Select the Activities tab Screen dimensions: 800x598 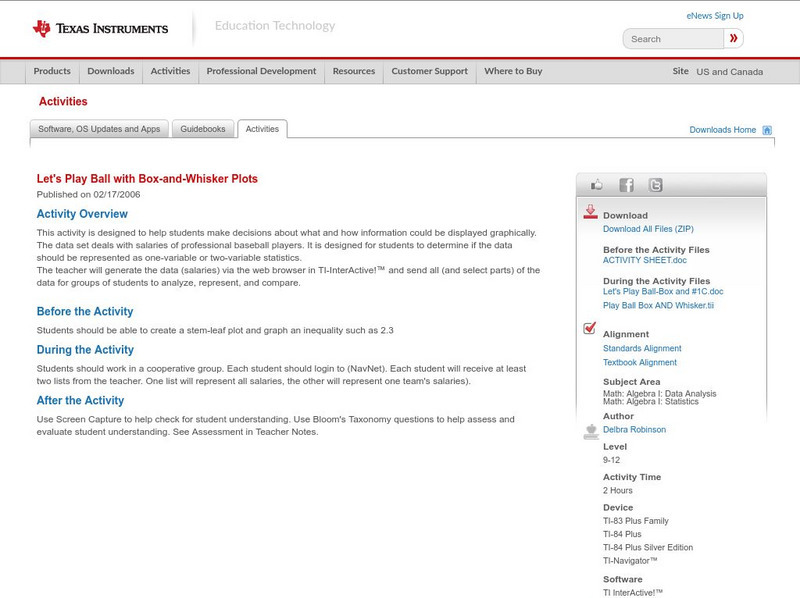[262, 129]
